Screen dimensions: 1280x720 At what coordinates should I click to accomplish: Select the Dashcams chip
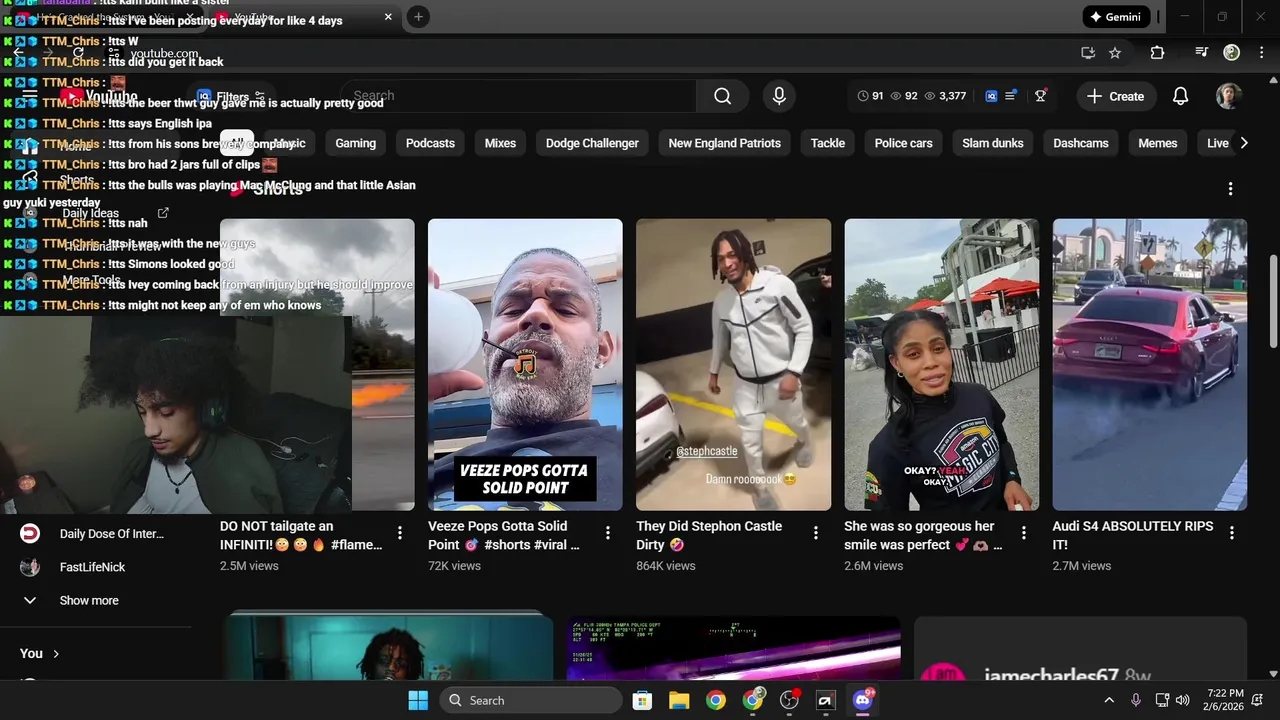1080,143
